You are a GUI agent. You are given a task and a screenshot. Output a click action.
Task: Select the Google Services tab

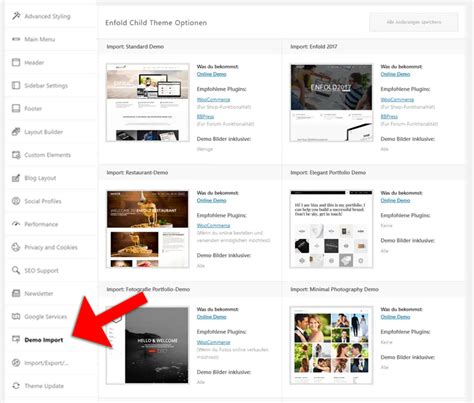[52, 316]
